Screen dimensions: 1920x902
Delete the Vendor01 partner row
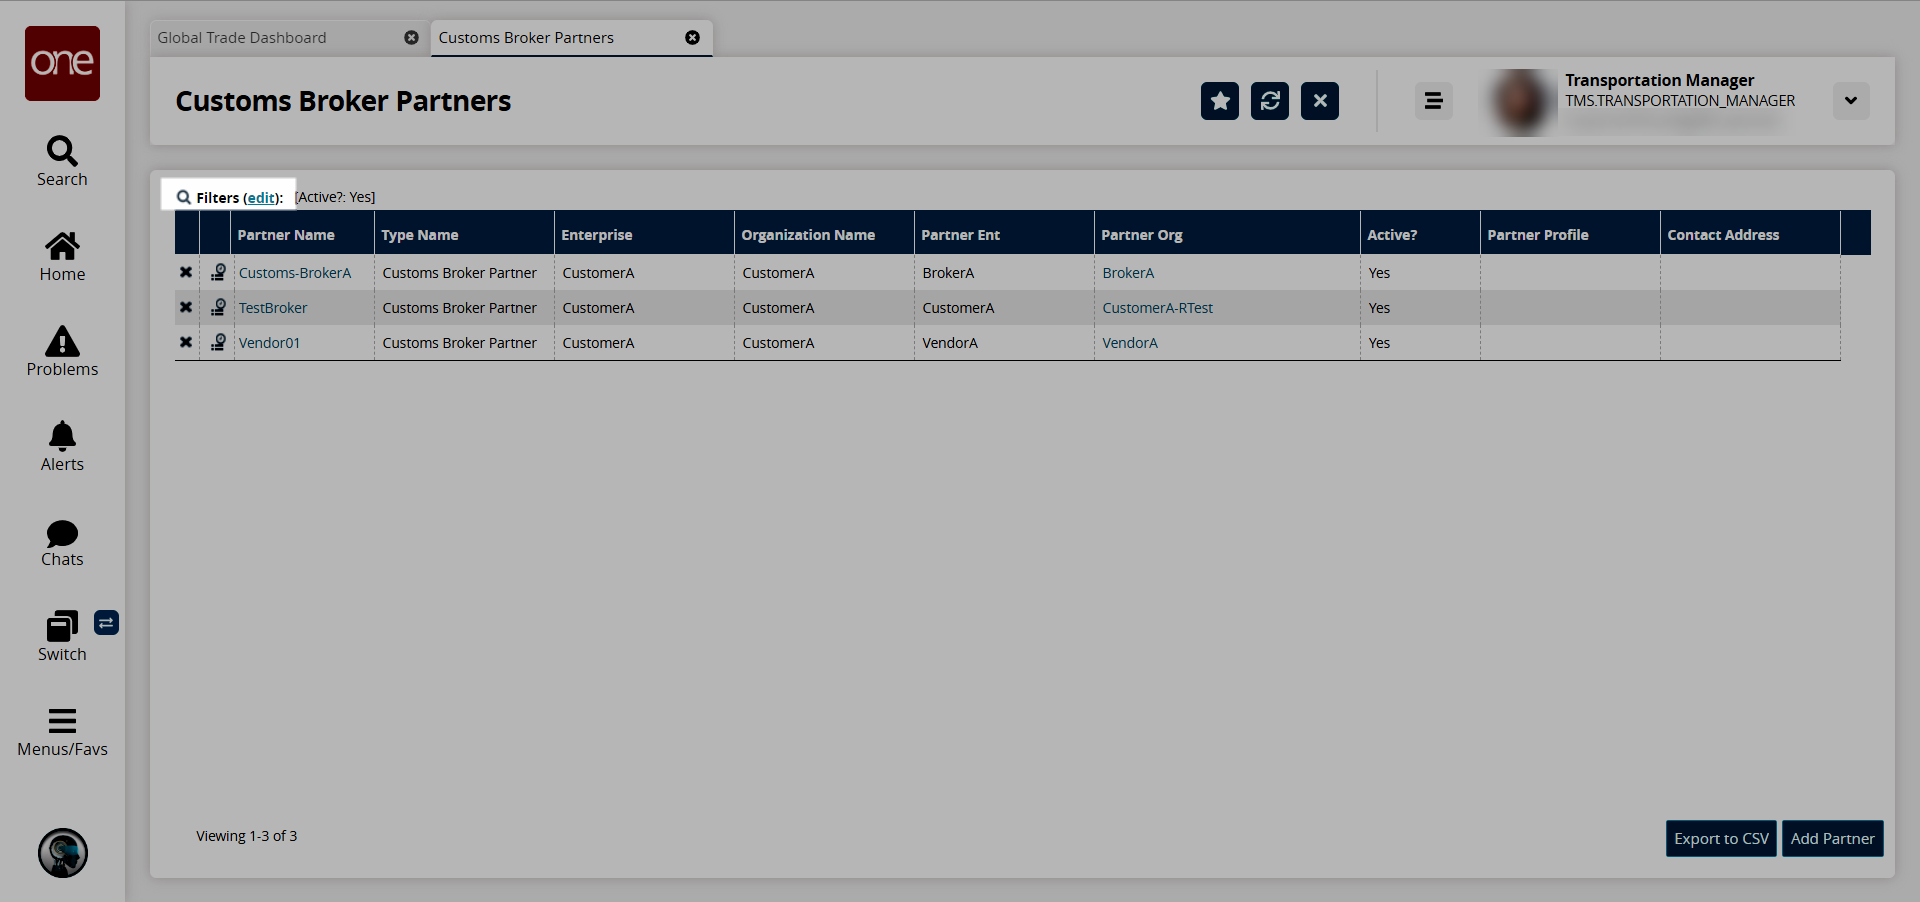click(186, 342)
